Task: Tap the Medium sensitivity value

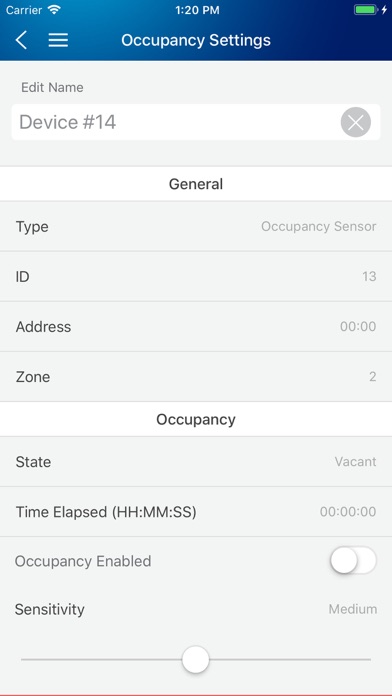Action: coord(353,609)
